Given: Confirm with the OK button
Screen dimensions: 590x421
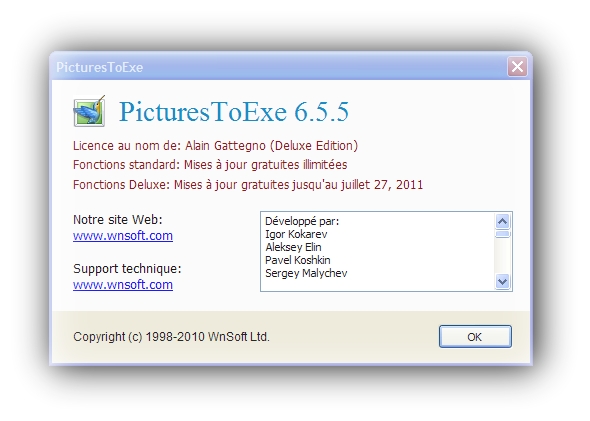Looking at the screenshot, I should 475,336.
